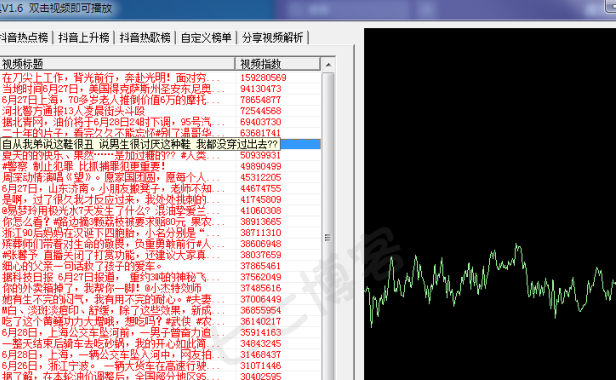Click the index value 37562049

[x=261, y=277]
